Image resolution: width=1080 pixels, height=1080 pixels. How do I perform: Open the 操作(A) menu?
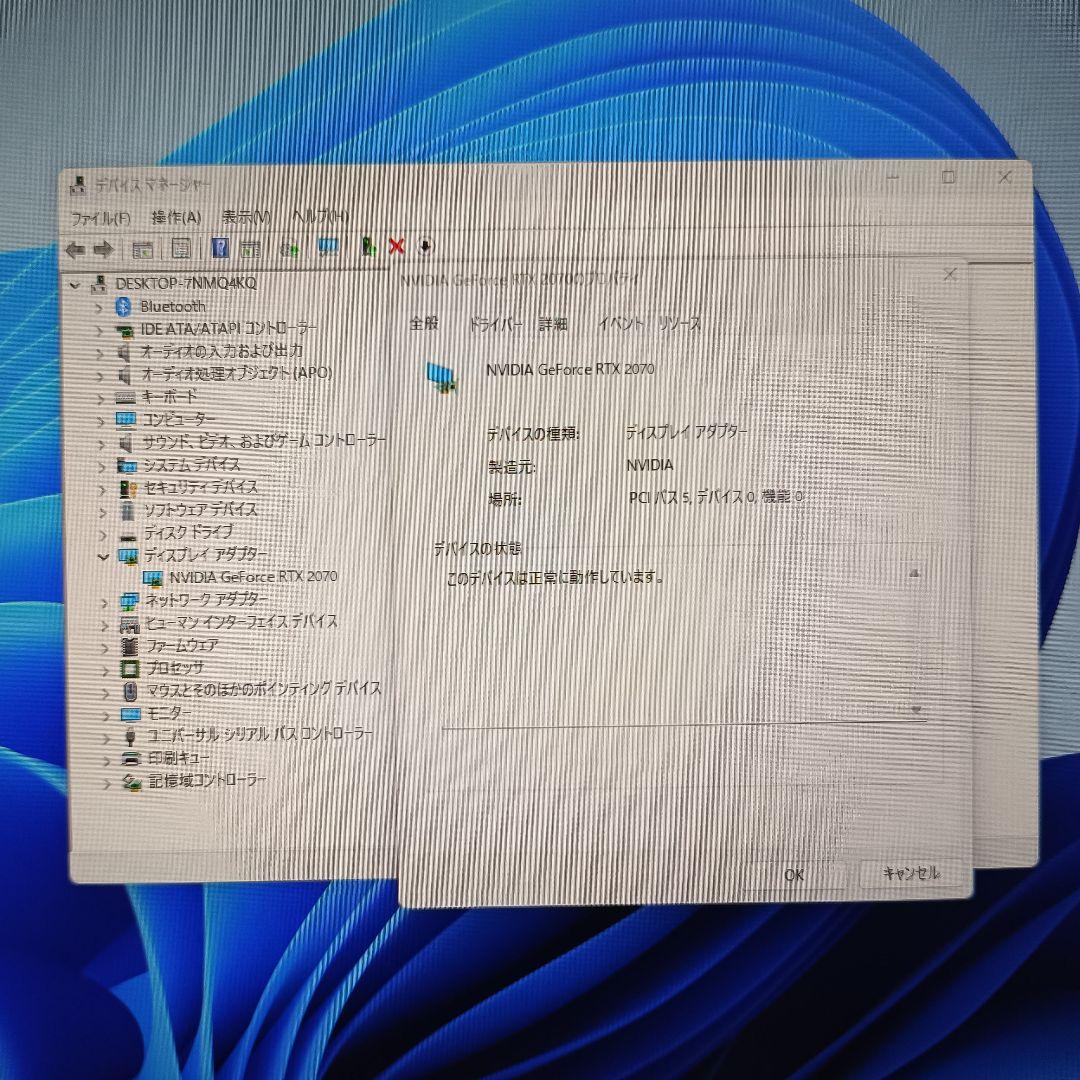(x=176, y=218)
